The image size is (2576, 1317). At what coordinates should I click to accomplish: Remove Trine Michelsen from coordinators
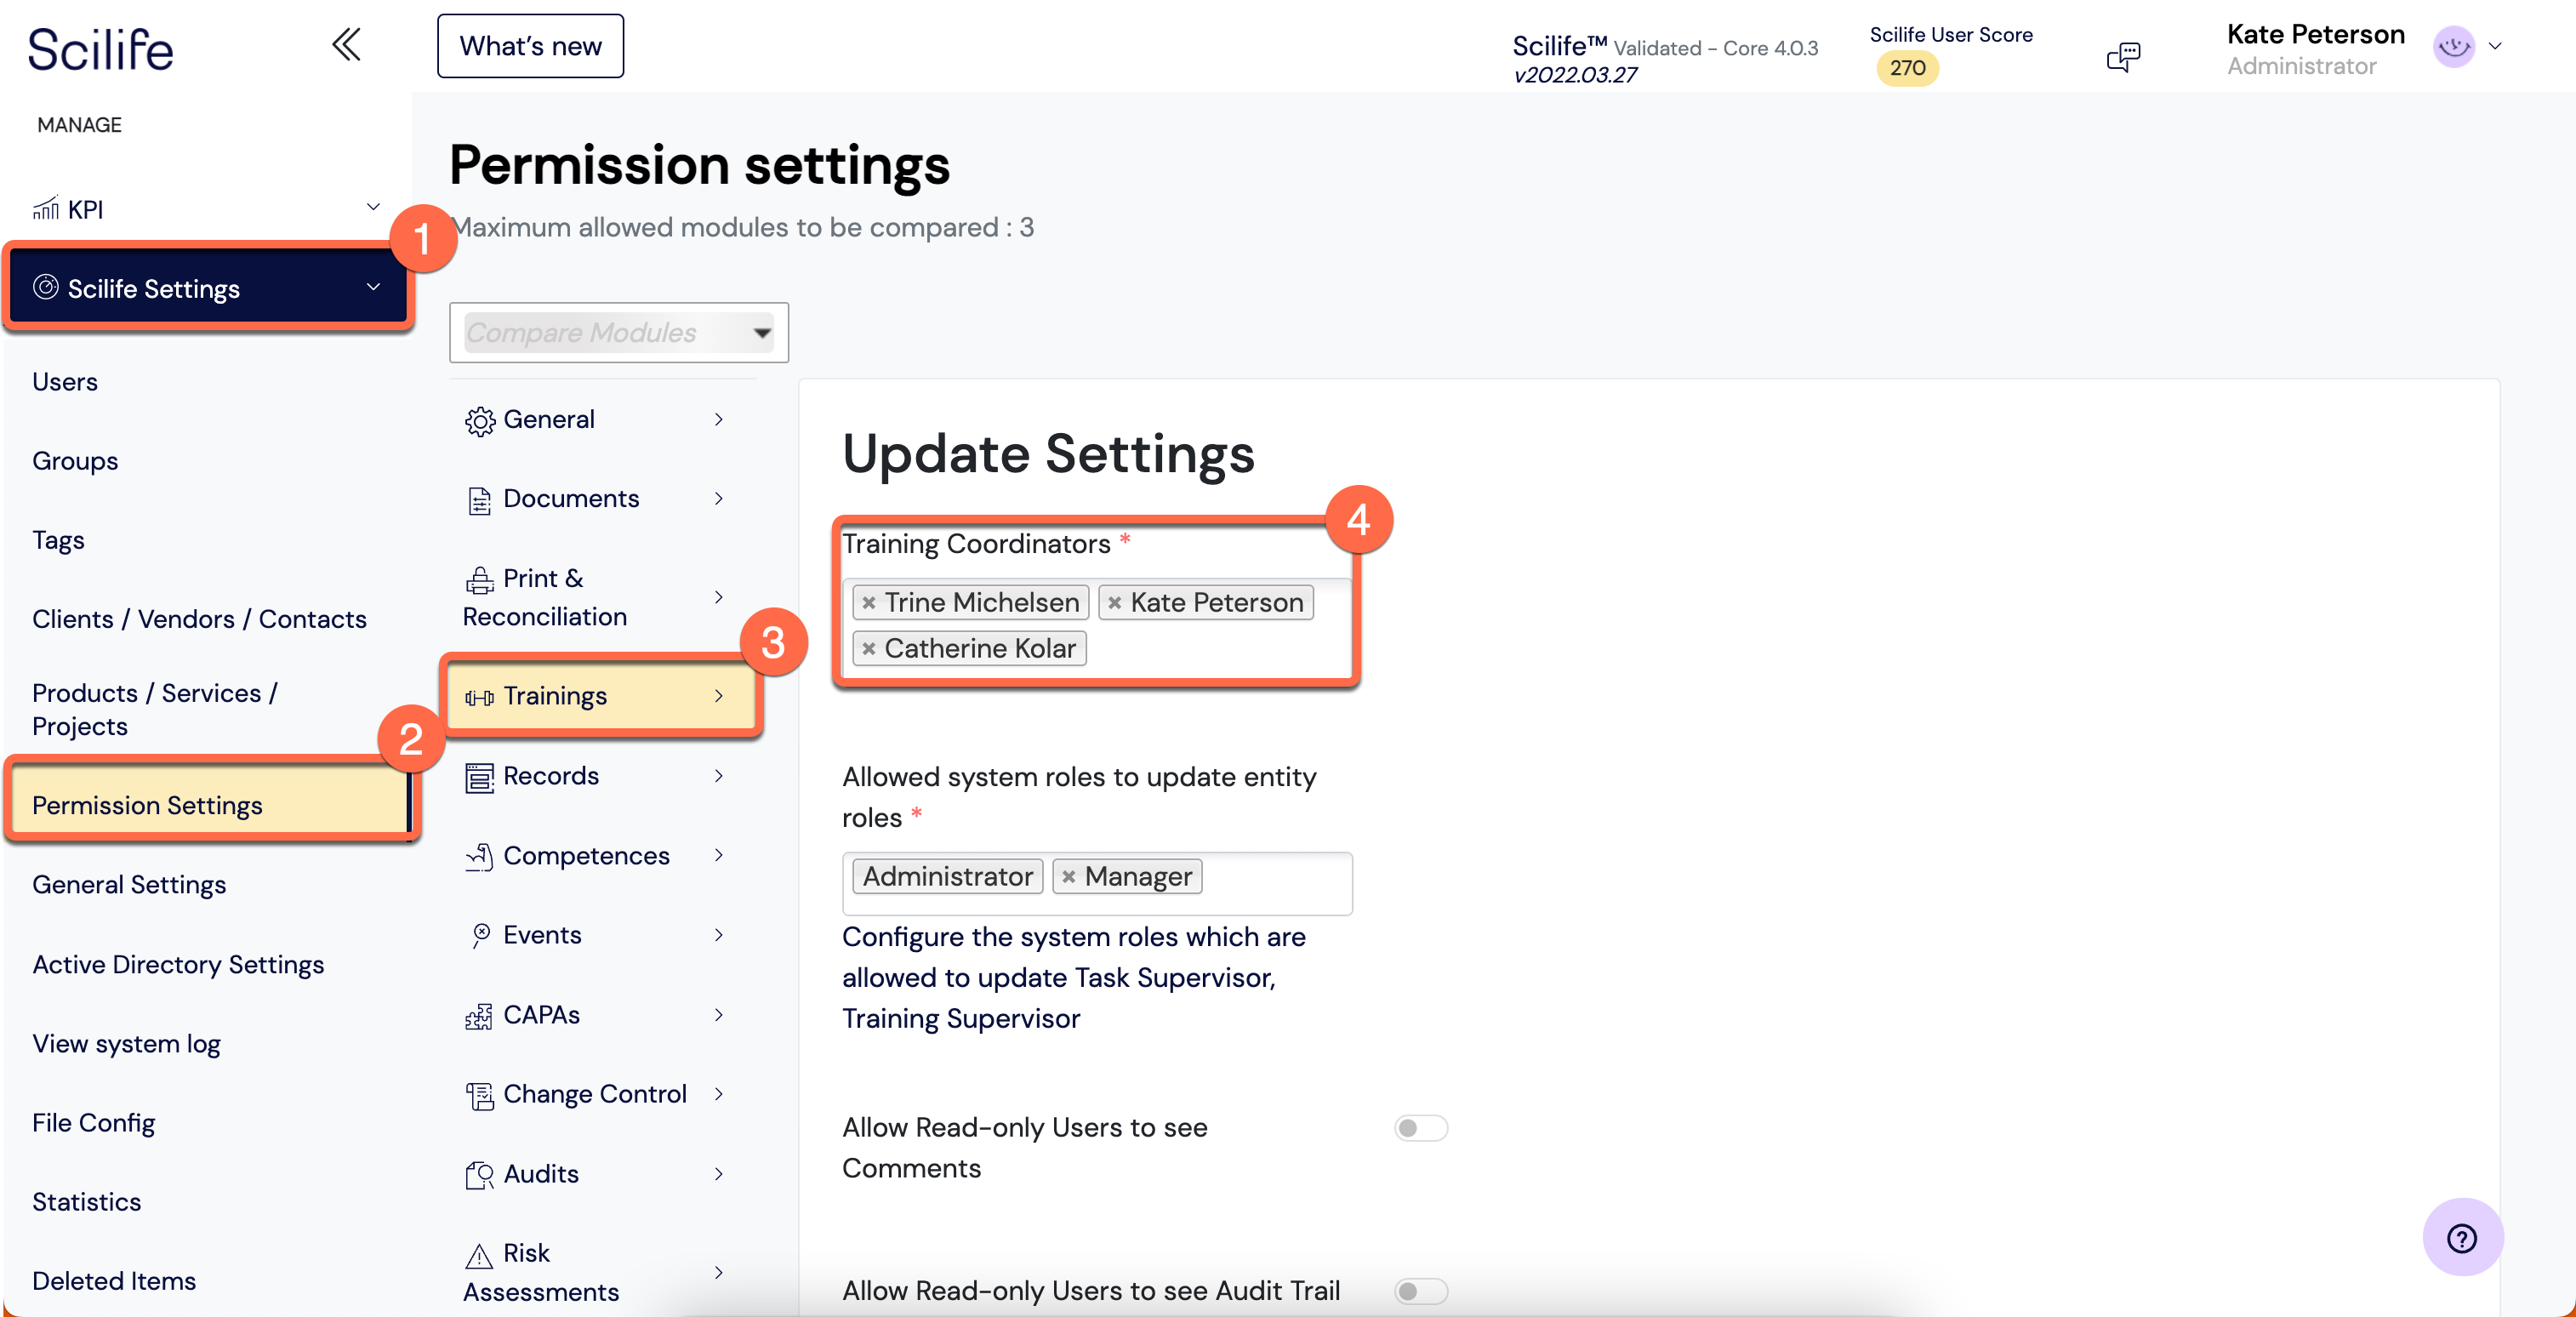tap(868, 603)
